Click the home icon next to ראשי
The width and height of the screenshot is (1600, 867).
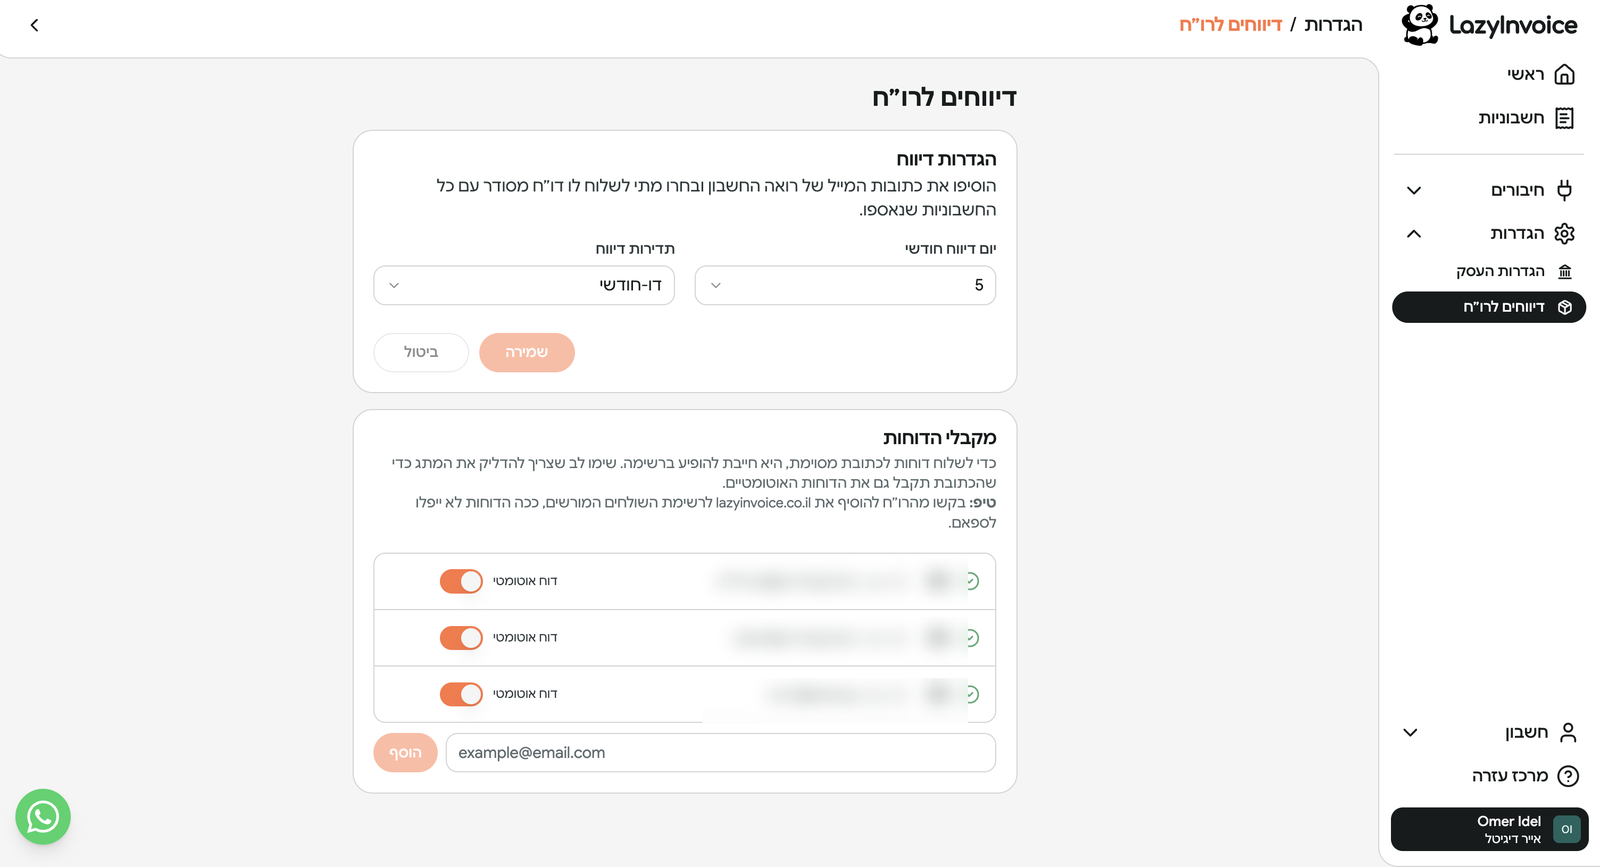(x=1565, y=74)
